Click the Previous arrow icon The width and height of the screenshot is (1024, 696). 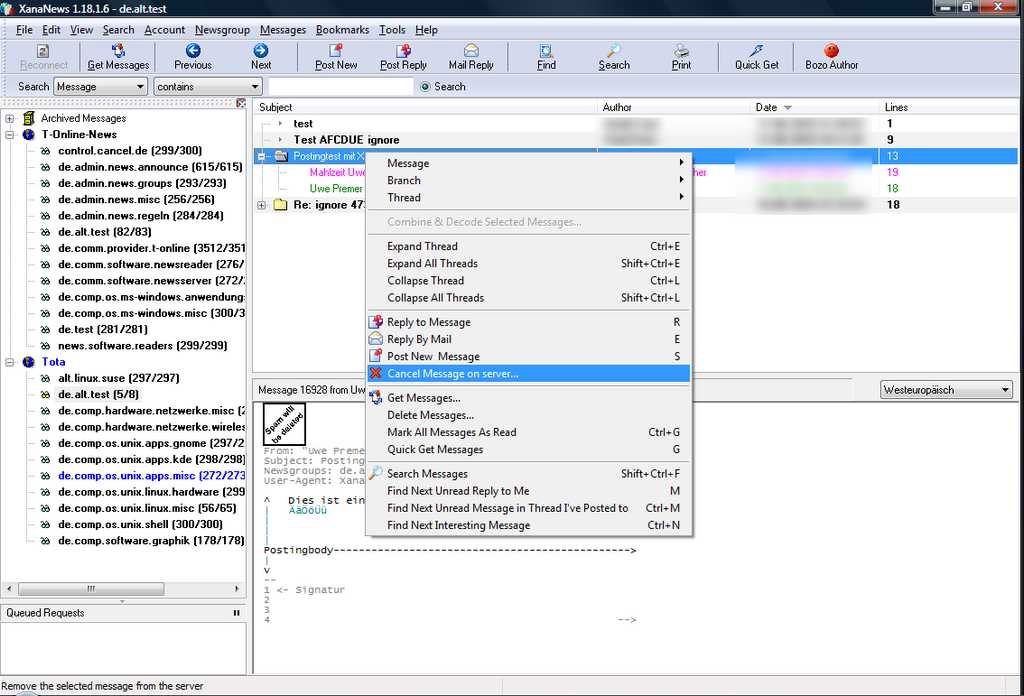(193, 51)
